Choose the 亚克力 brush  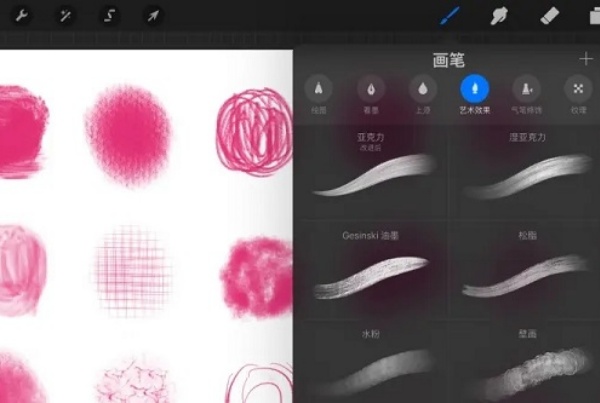(372, 173)
